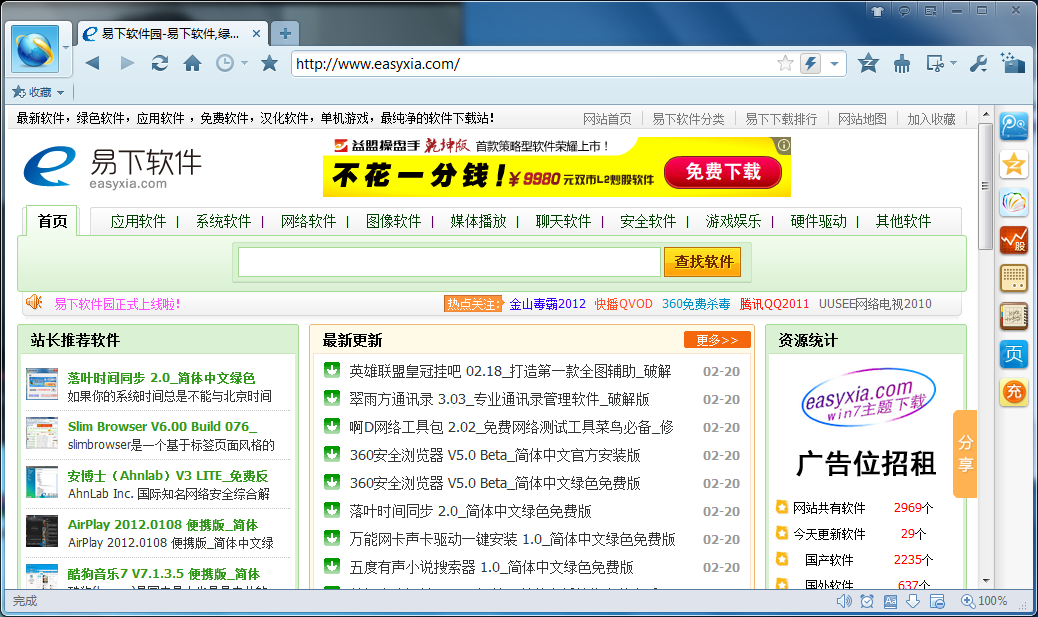Open the stock chart sidebar icon
Screen dimensions: 1038x617
pyautogui.click(x=1014, y=240)
